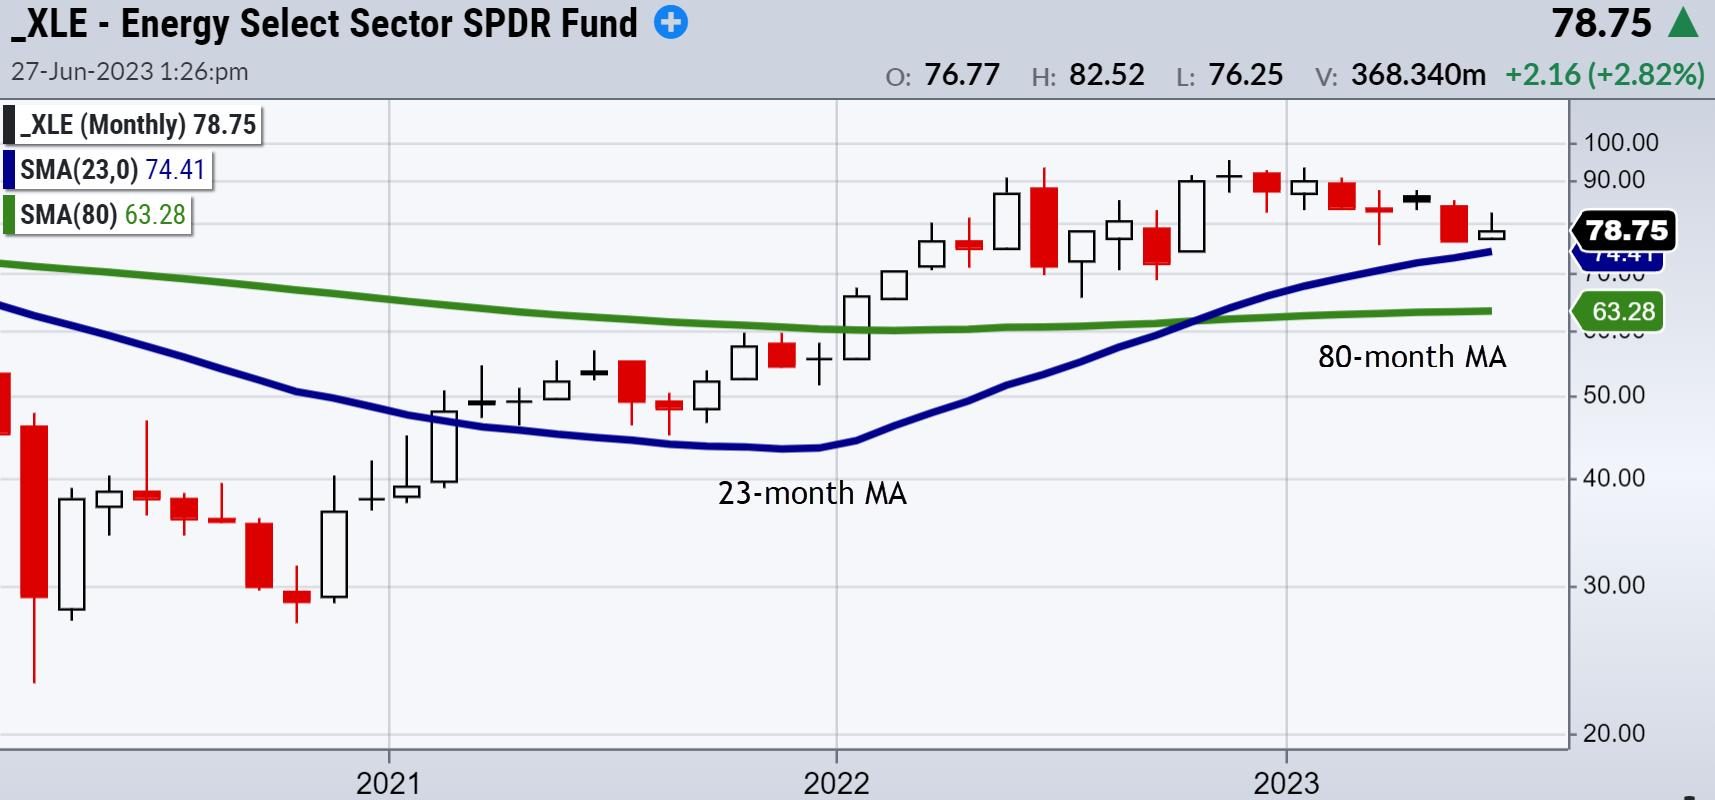The height and width of the screenshot is (800, 1715).
Task: Click the 80-month MA annotation
Action: coord(1412,357)
